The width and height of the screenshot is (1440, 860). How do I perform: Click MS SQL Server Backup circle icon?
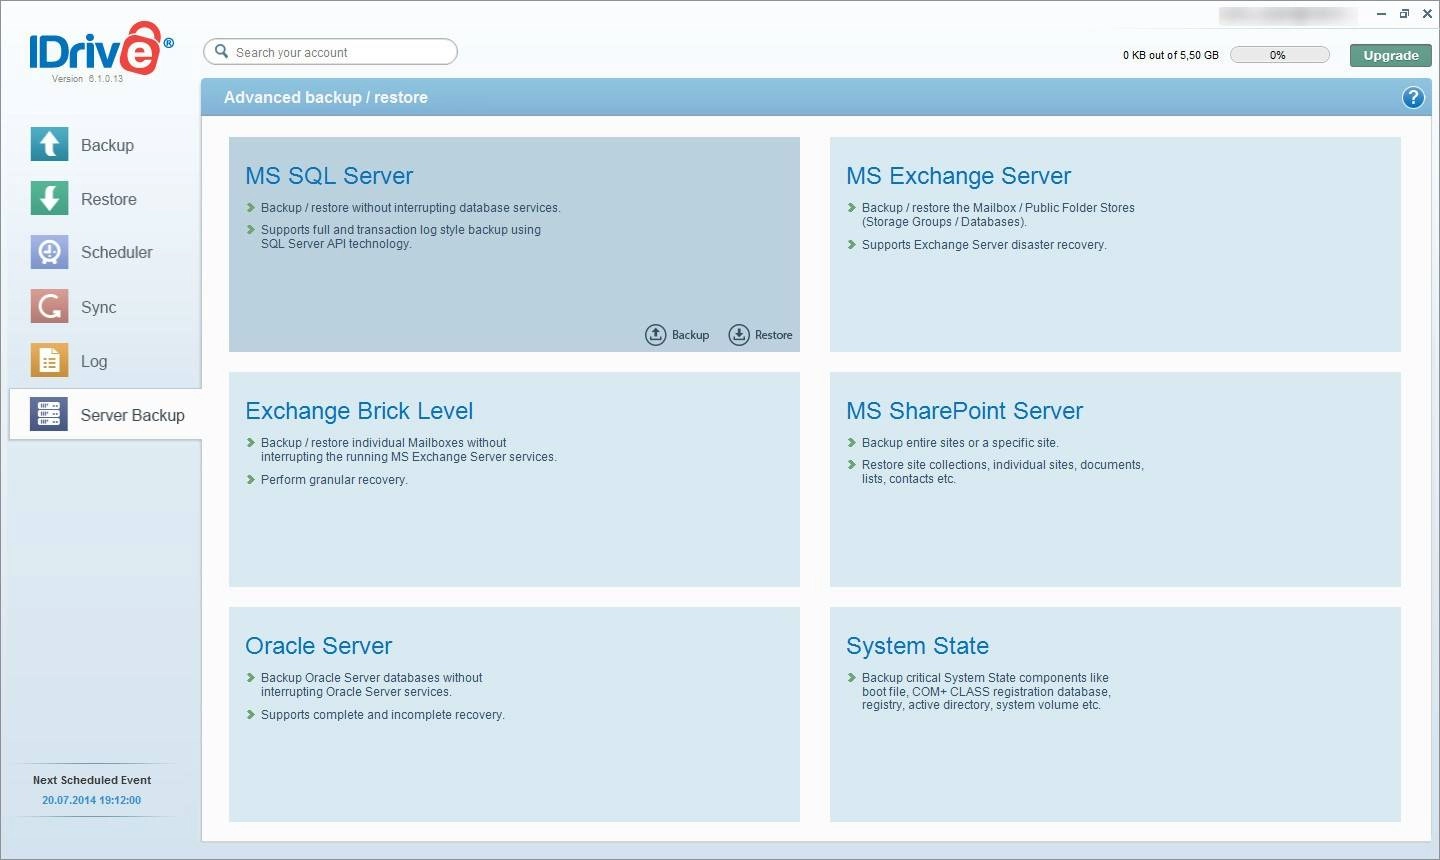[655, 335]
